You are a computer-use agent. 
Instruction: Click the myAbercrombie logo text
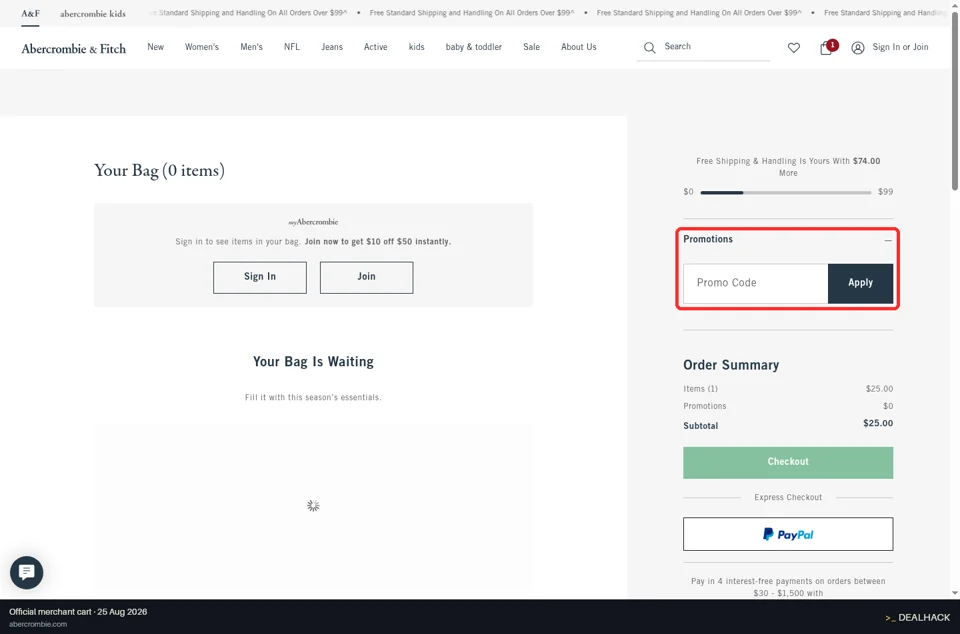(313, 222)
